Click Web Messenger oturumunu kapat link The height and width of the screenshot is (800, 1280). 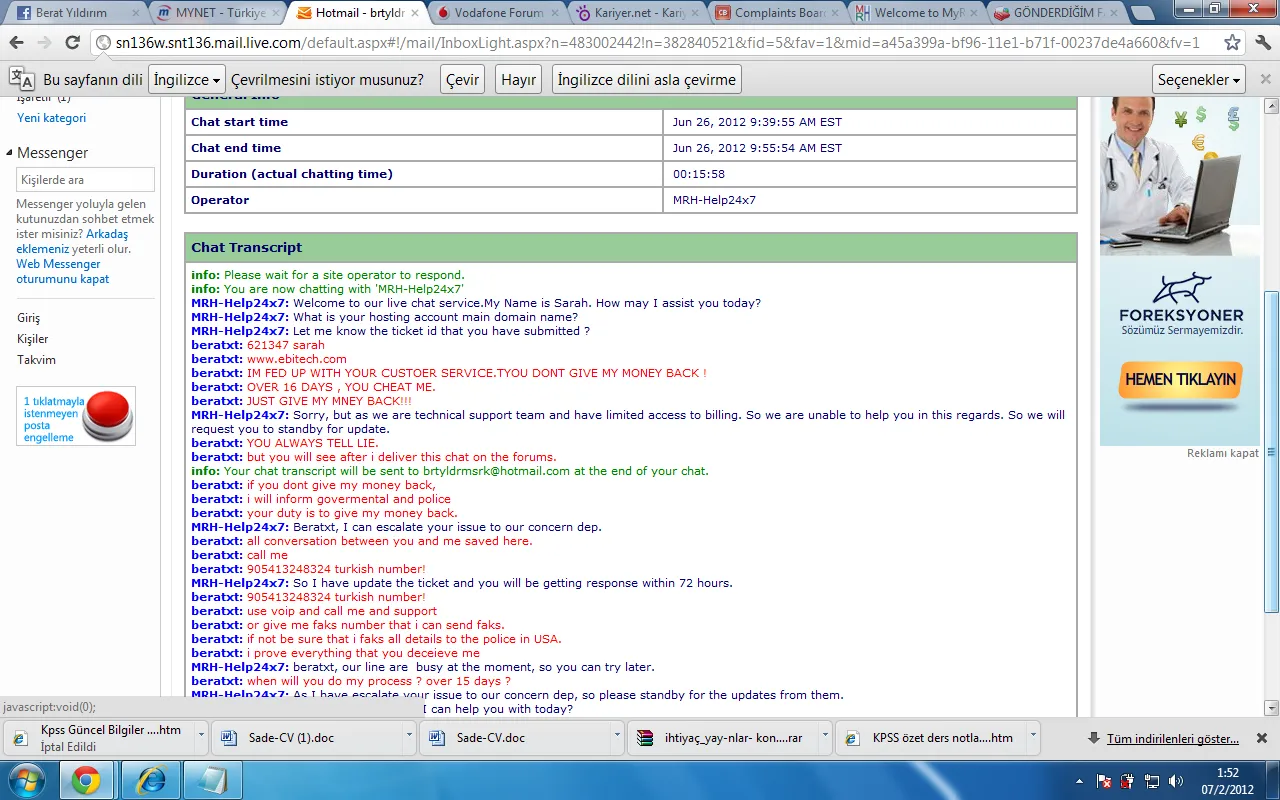(x=62, y=272)
